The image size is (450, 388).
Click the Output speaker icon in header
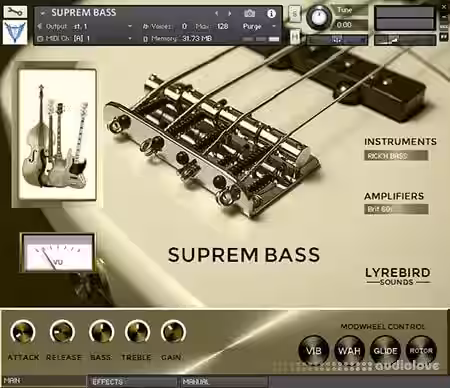coord(40,26)
